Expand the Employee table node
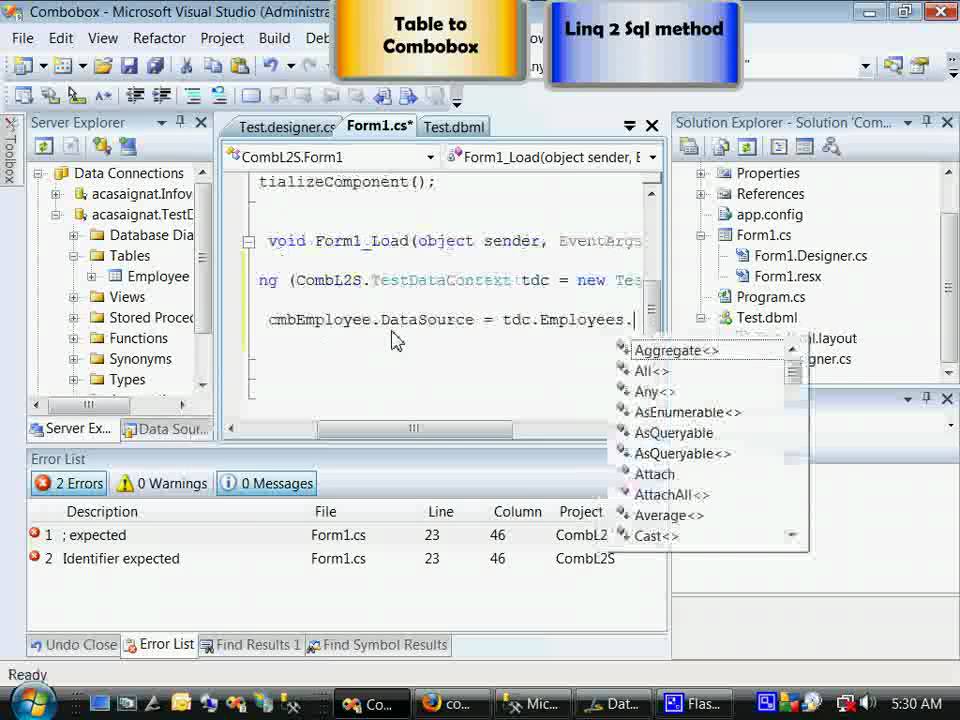The image size is (960, 720). (91, 277)
